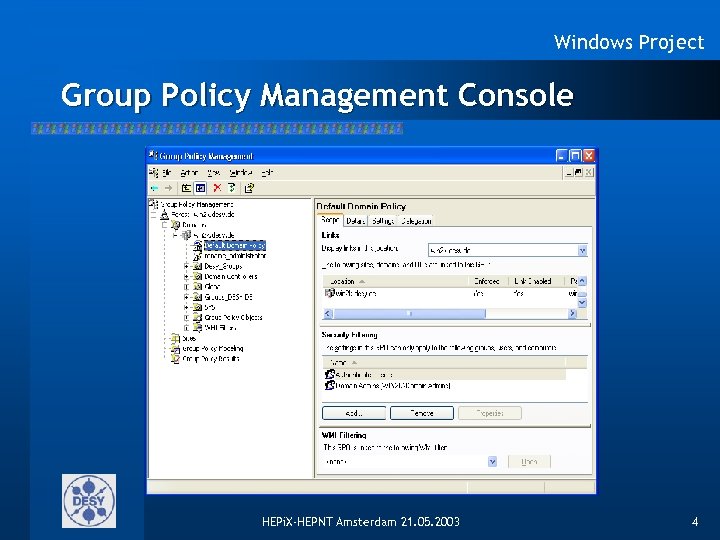Select Group Policy Results in the tree
This screenshot has width=720, height=540.
point(211,359)
